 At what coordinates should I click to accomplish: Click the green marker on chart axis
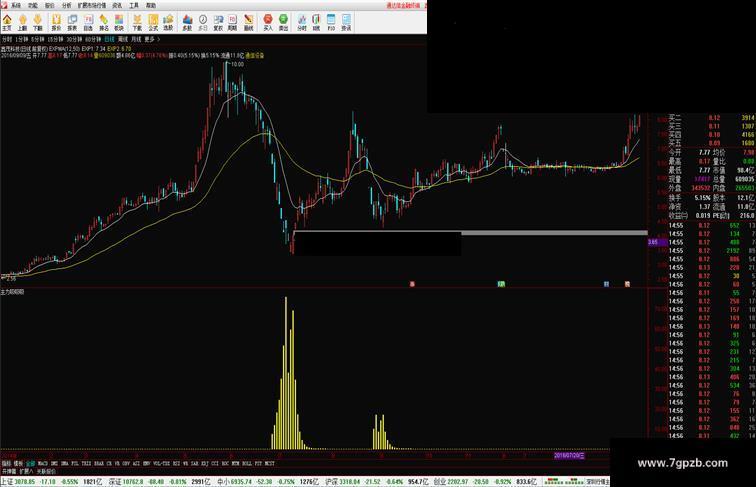pyautogui.click(x=501, y=284)
